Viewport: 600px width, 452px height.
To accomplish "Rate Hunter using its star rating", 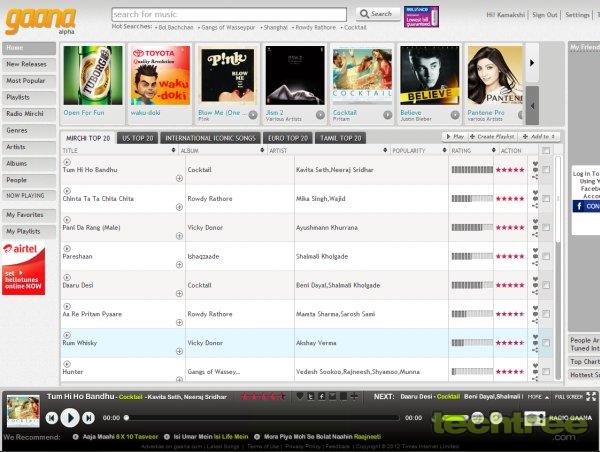I will click(510, 372).
